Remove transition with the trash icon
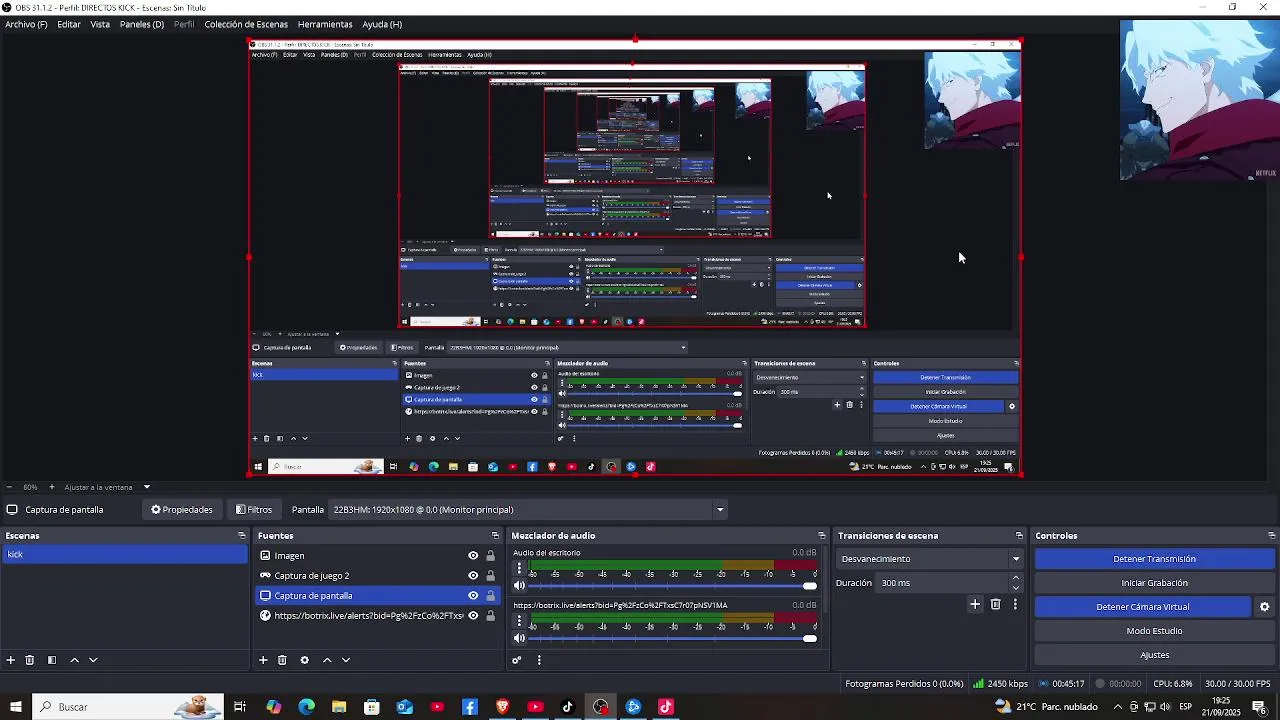Screen dimensions: 1280x720 [995, 604]
